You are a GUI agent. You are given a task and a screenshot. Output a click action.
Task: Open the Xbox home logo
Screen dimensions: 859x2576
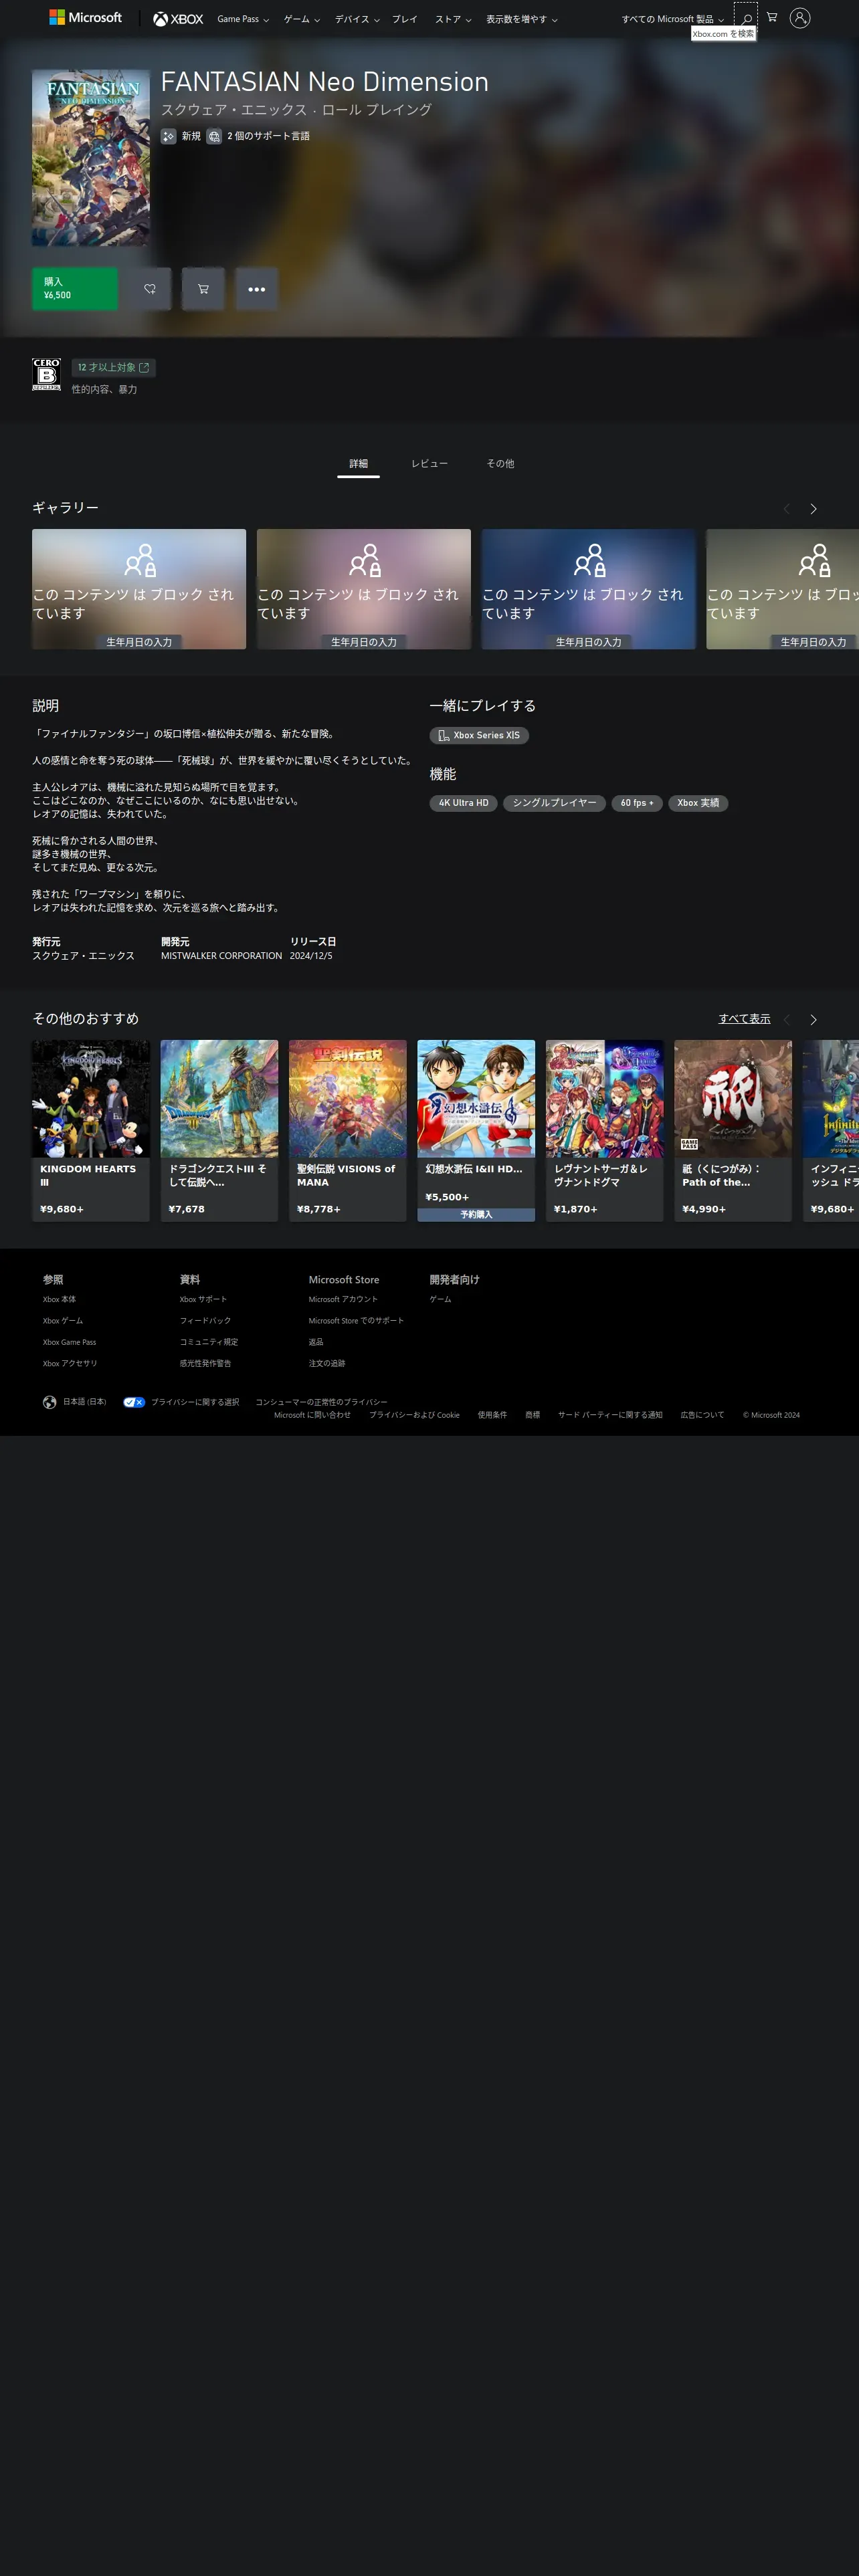[x=178, y=19]
